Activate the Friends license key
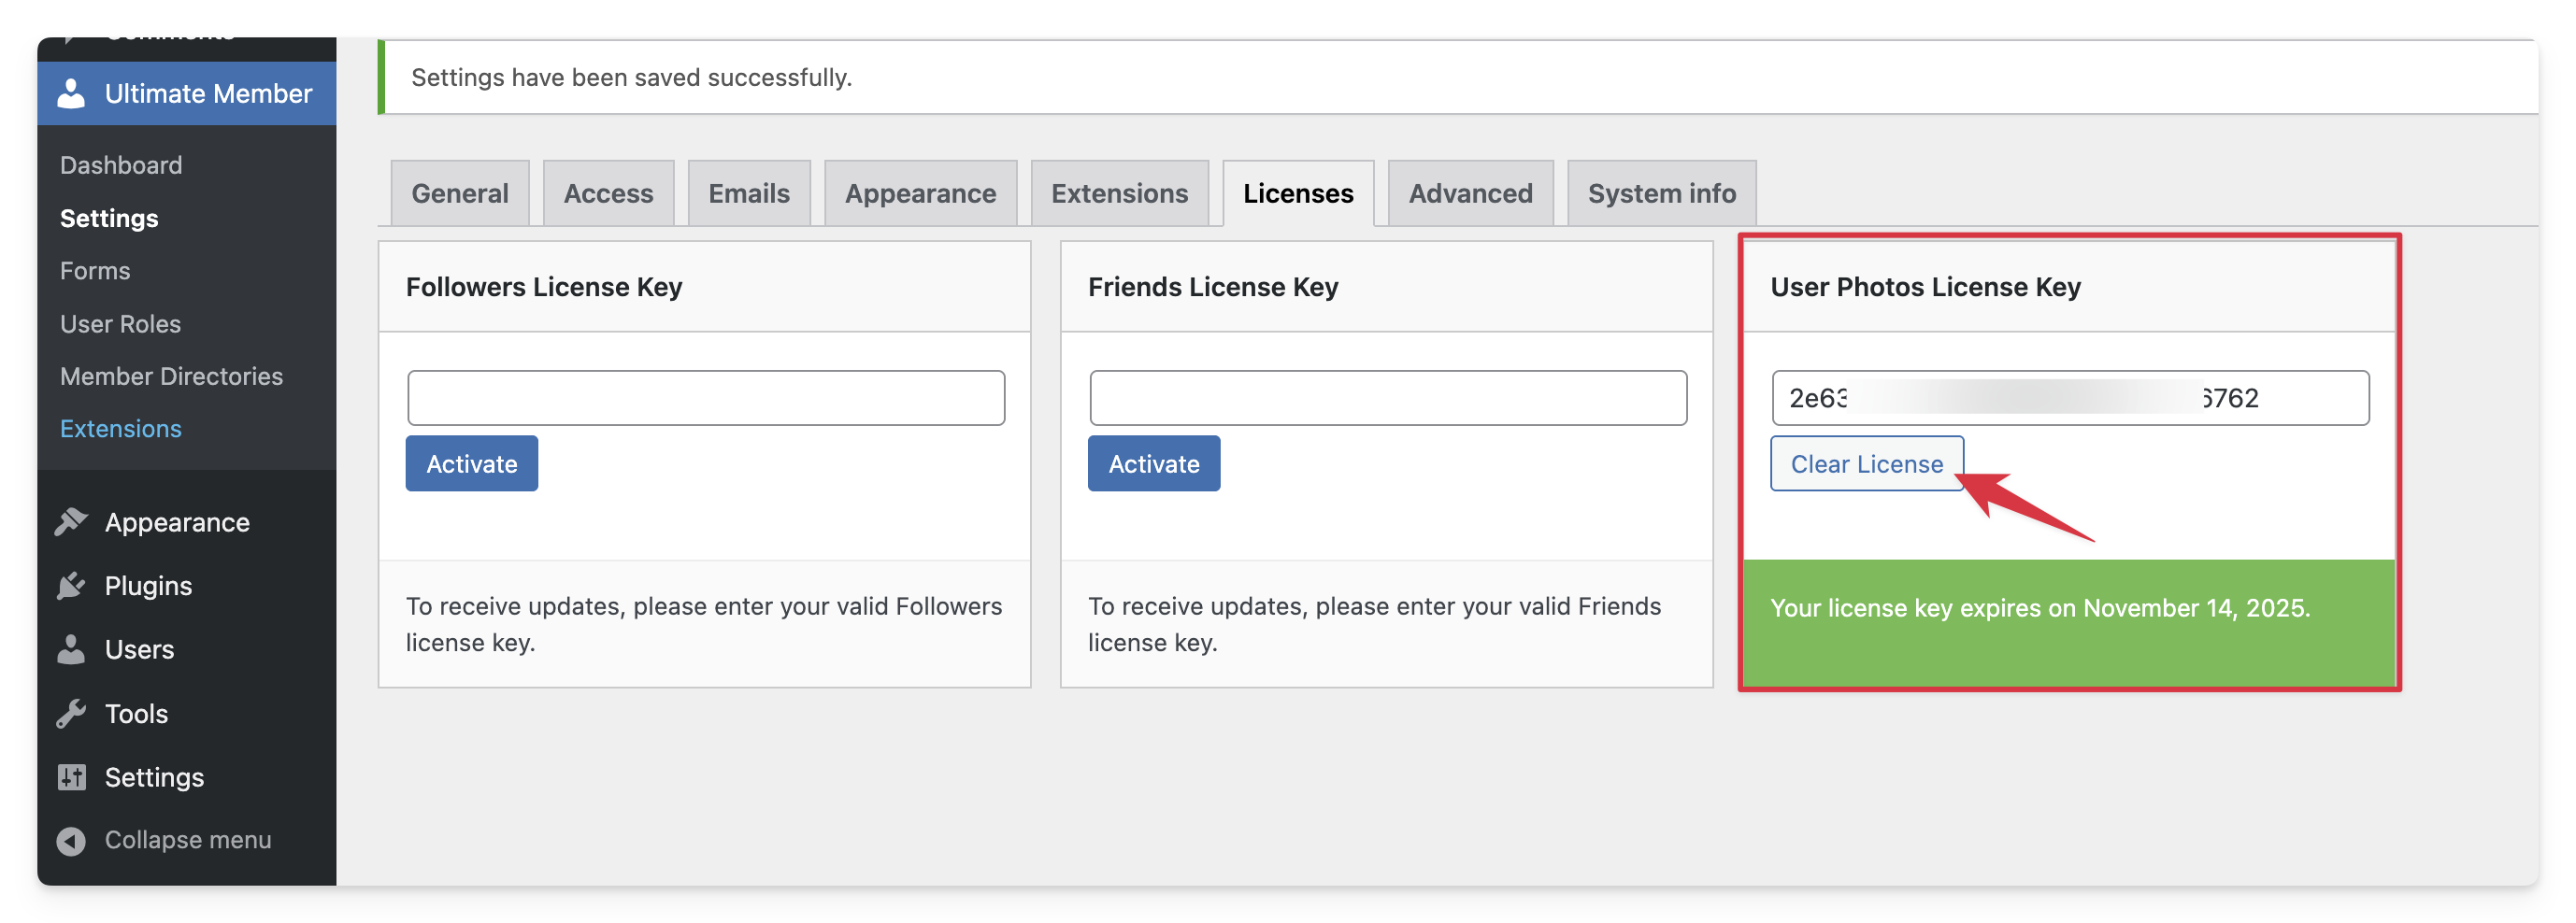This screenshot has height=923, width=2576. click(1153, 464)
